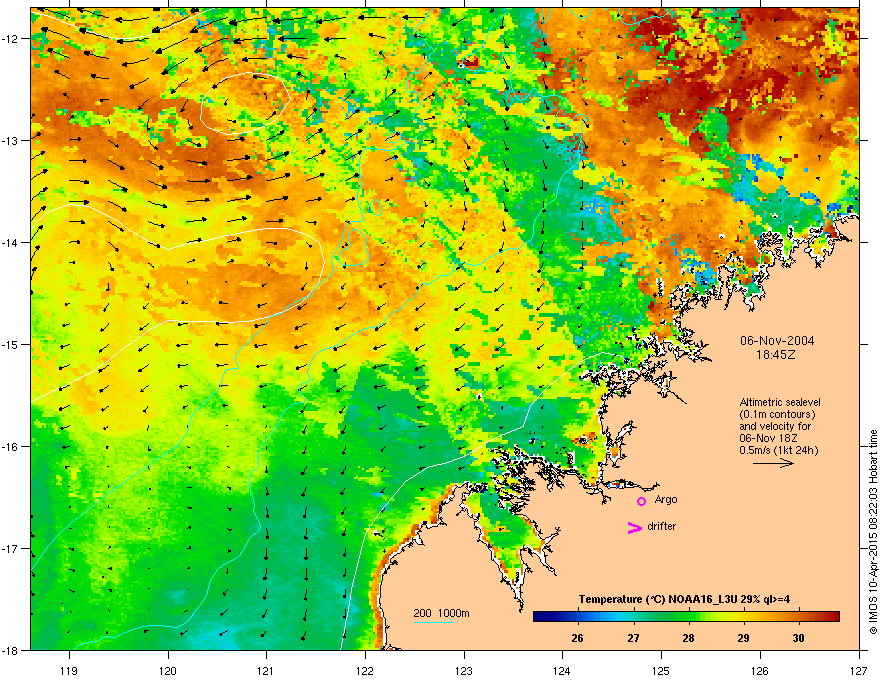Click the cyan 200 1000m depth contour line sample
This screenshot has height=680, width=880.
tap(434, 622)
